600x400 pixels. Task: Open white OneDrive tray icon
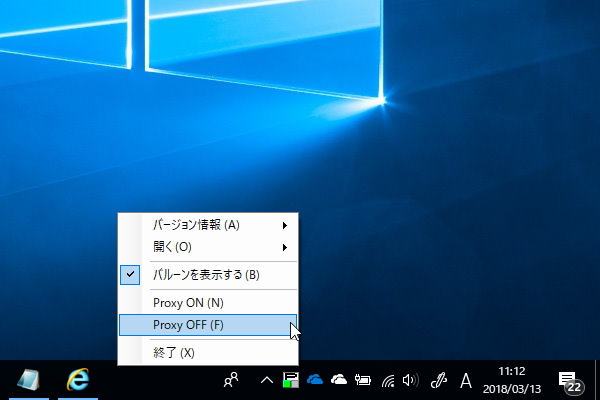coord(339,380)
